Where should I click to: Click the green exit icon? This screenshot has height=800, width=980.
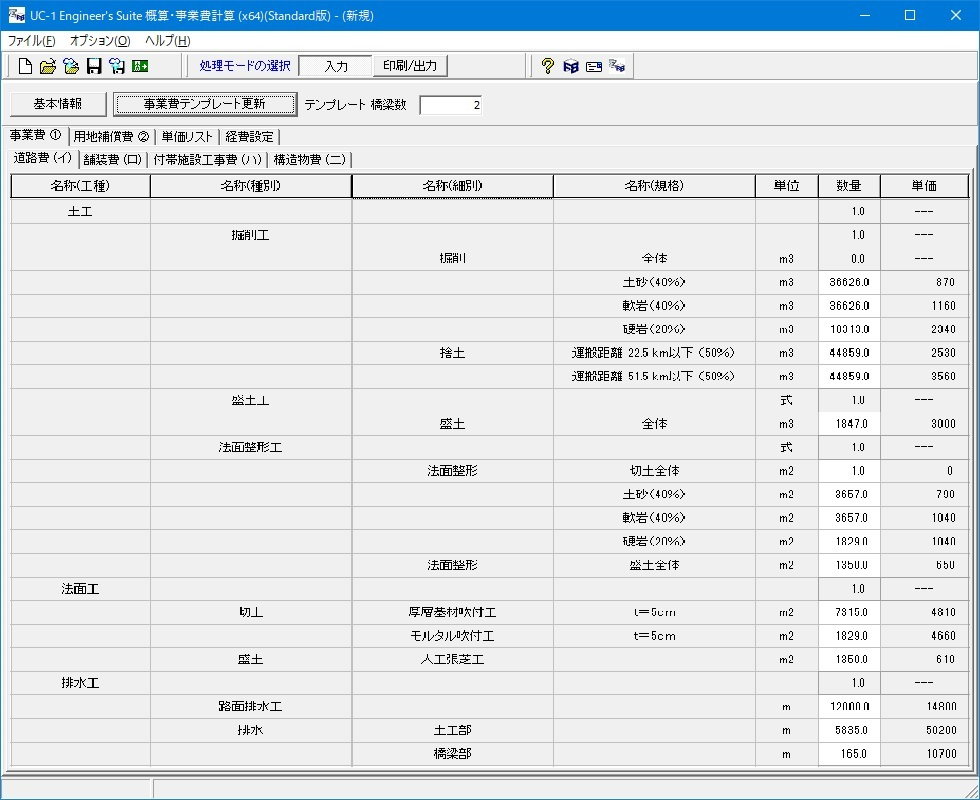(140, 66)
